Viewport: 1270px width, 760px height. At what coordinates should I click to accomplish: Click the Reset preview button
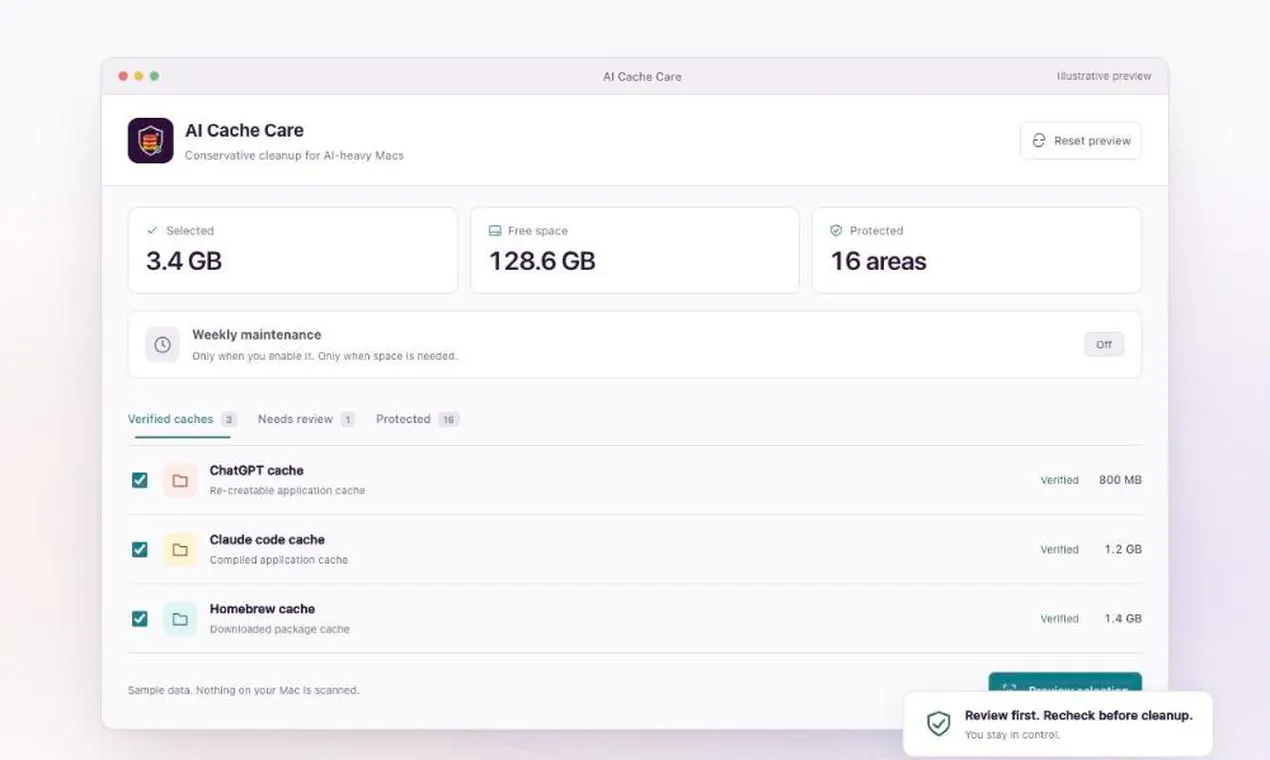(x=1081, y=141)
